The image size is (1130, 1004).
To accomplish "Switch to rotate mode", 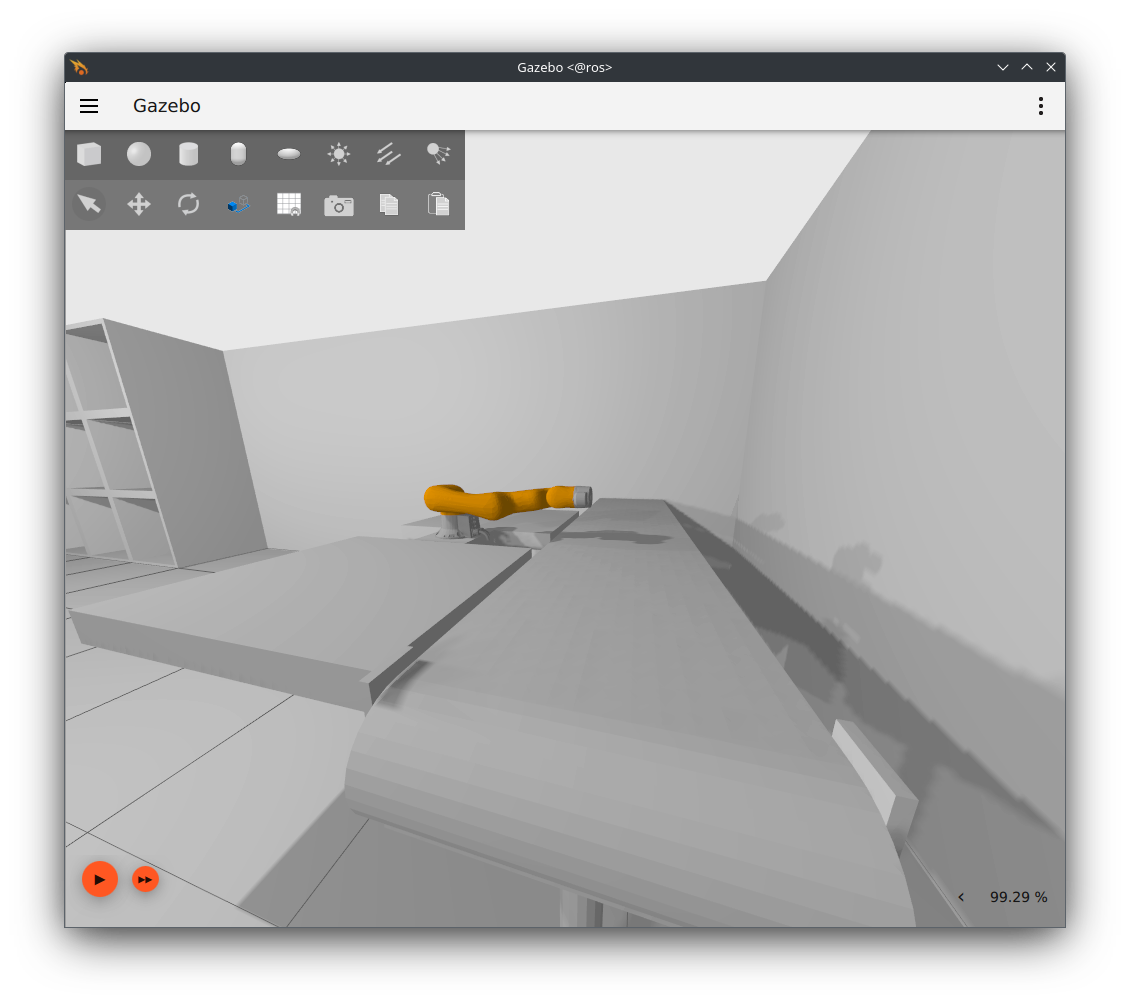I will click(189, 204).
